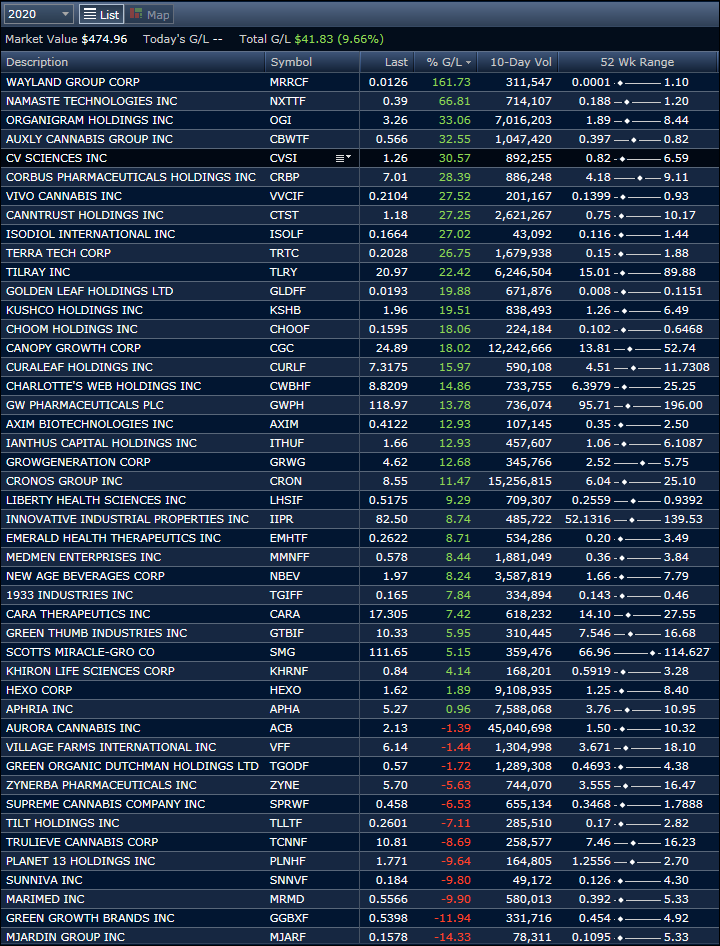
Task: Select TERRA TECH CORP row
Action: click(x=359, y=253)
